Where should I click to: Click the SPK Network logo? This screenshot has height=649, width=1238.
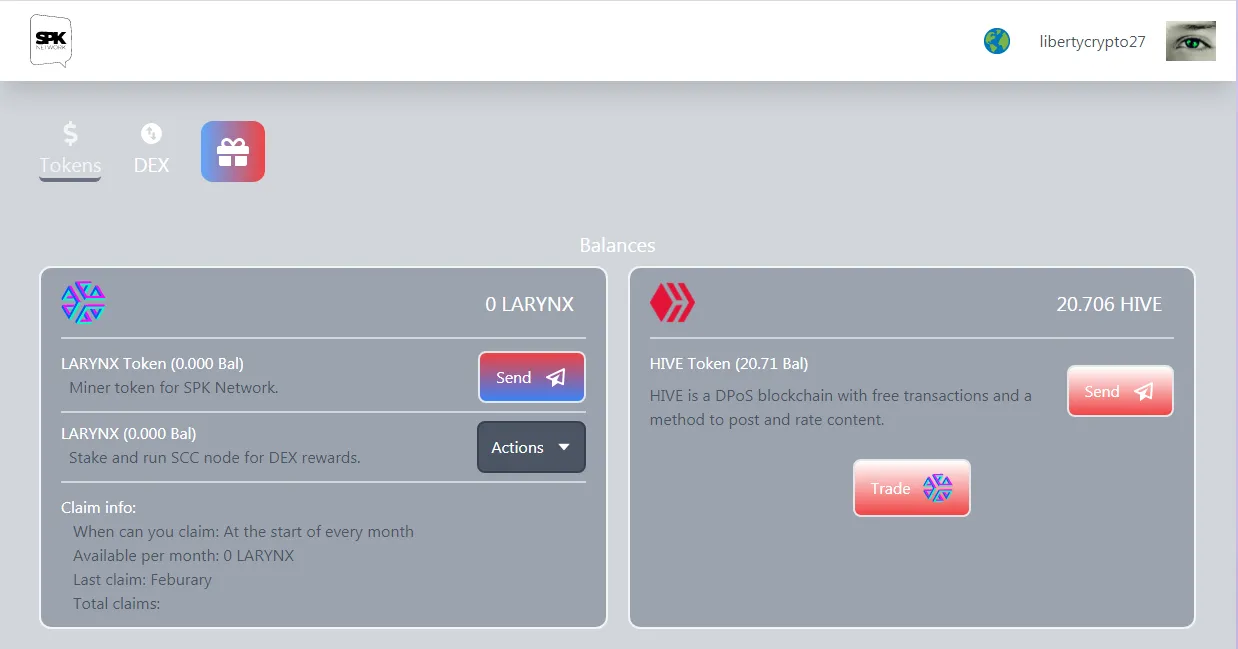tap(51, 41)
